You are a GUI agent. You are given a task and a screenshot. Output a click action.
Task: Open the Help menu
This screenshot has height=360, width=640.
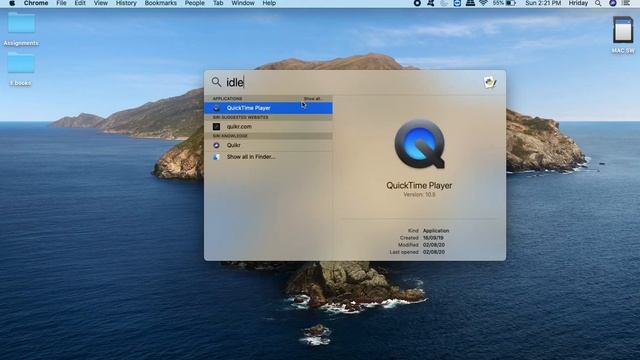pyautogui.click(x=269, y=3)
